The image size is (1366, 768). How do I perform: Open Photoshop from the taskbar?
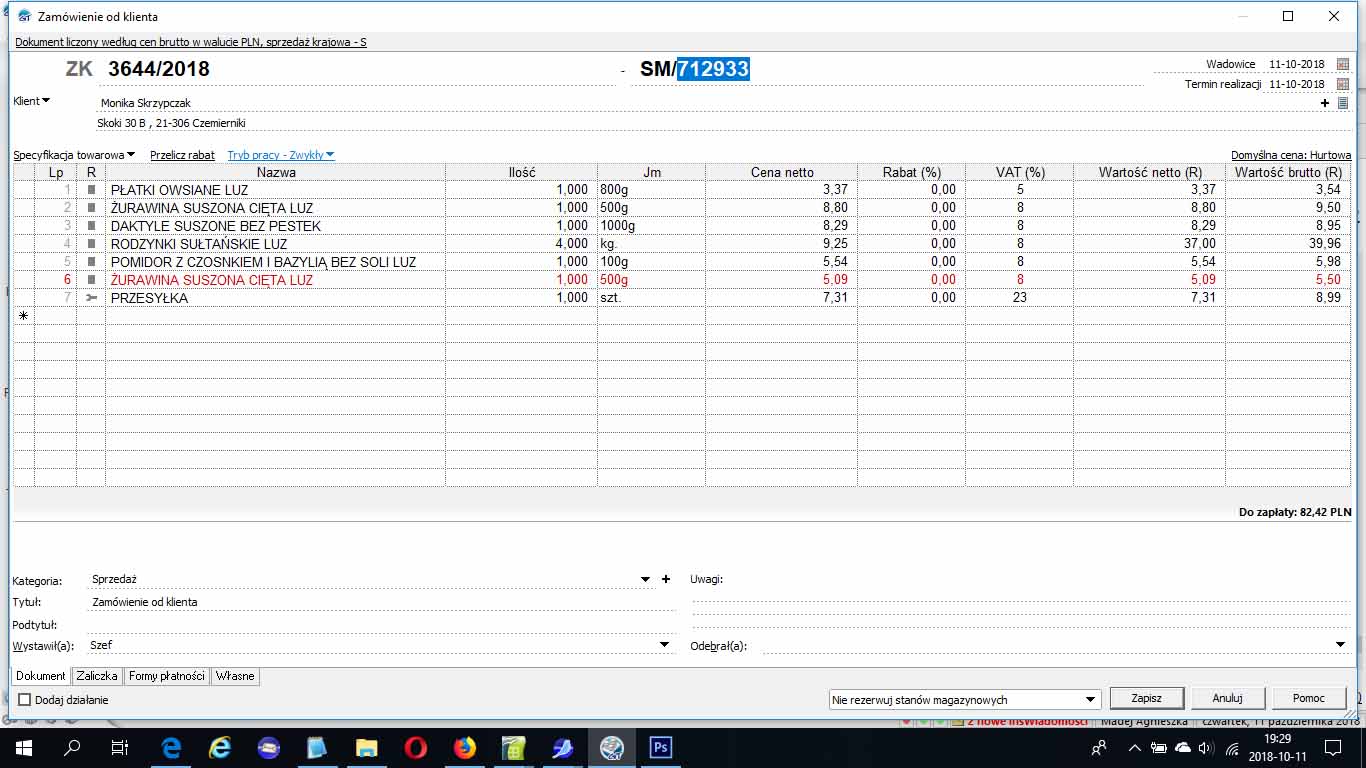(660, 747)
